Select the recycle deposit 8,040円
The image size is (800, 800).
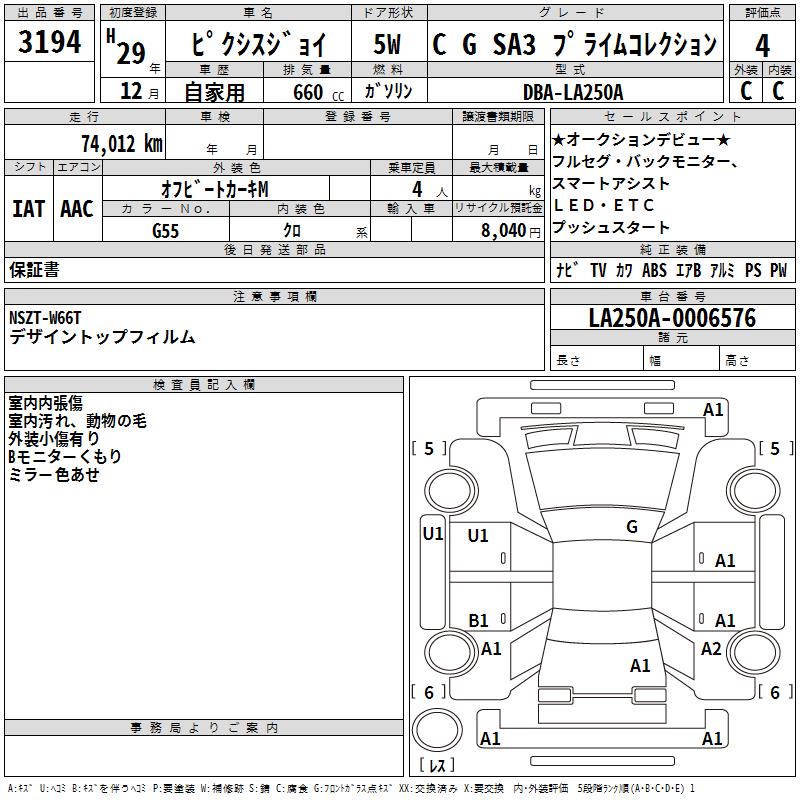click(x=511, y=231)
